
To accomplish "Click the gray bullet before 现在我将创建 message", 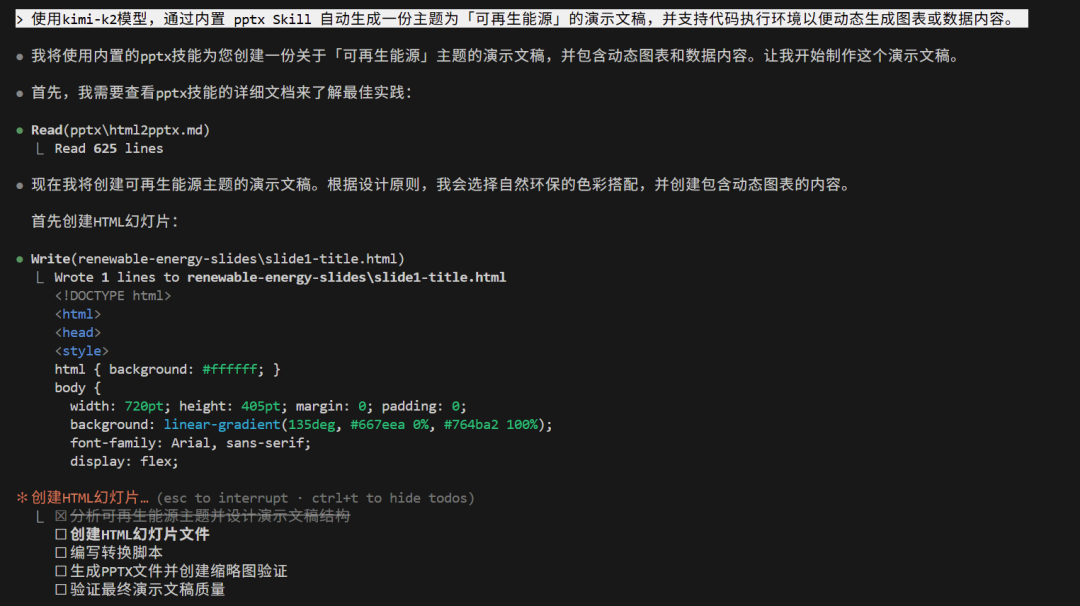I will [20, 186].
